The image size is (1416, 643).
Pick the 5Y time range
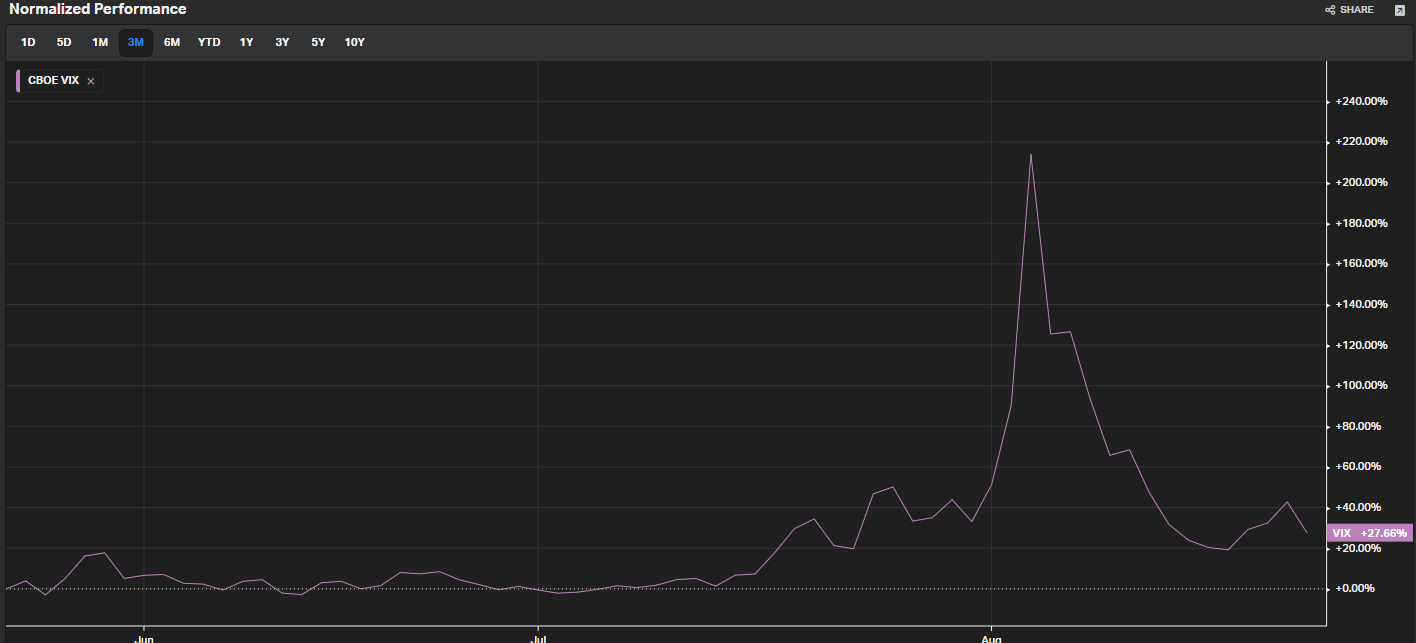[x=318, y=42]
